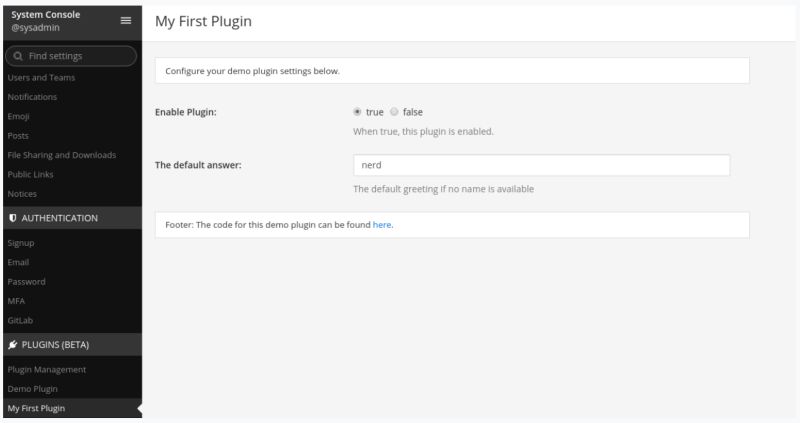Screen dimensions: 800x423
Task: Select the true radio for Enable Plugin
Action: pyautogui.click(x=357, y=112)
